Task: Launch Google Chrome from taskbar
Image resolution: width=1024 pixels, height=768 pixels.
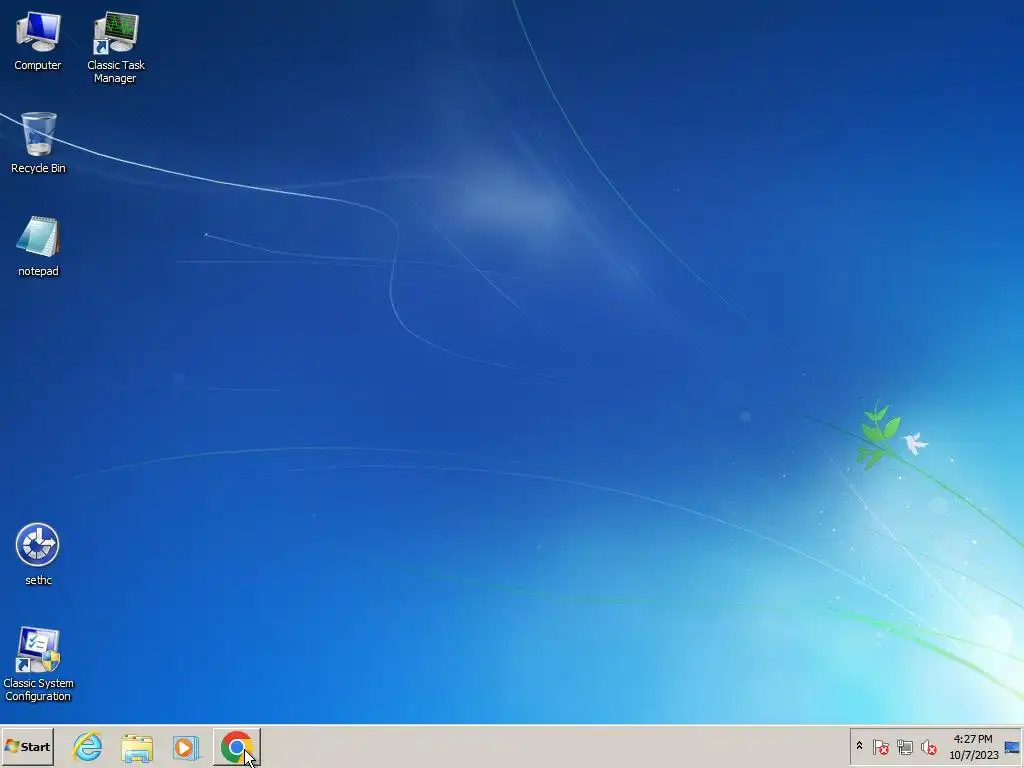Action: [236, 746]
